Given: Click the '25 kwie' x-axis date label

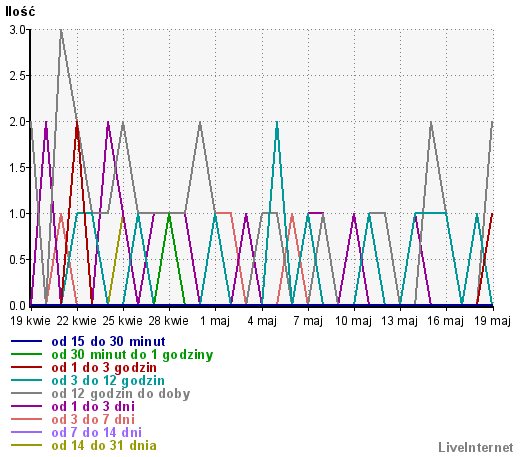Looking at the screenshot, I should point(122,321).
